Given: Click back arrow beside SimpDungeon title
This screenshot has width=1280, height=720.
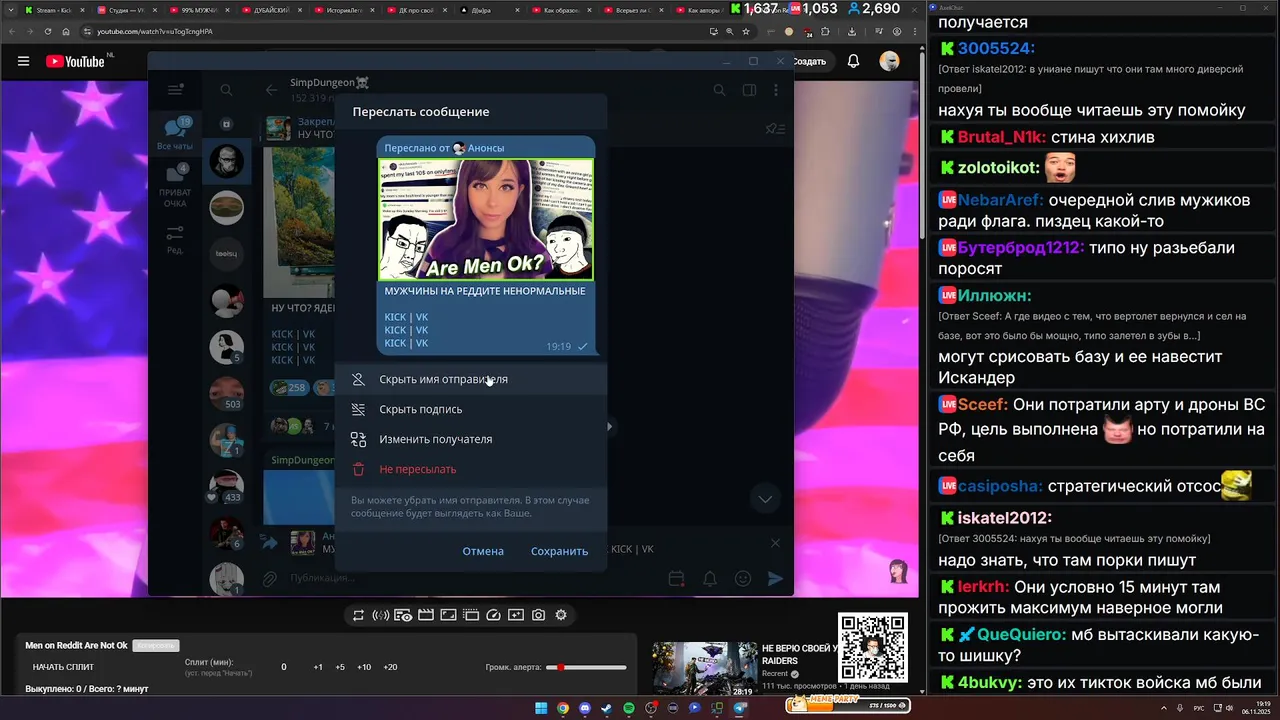Looking at the screenshot, I should pyautogui.click(x=271, y=90).
